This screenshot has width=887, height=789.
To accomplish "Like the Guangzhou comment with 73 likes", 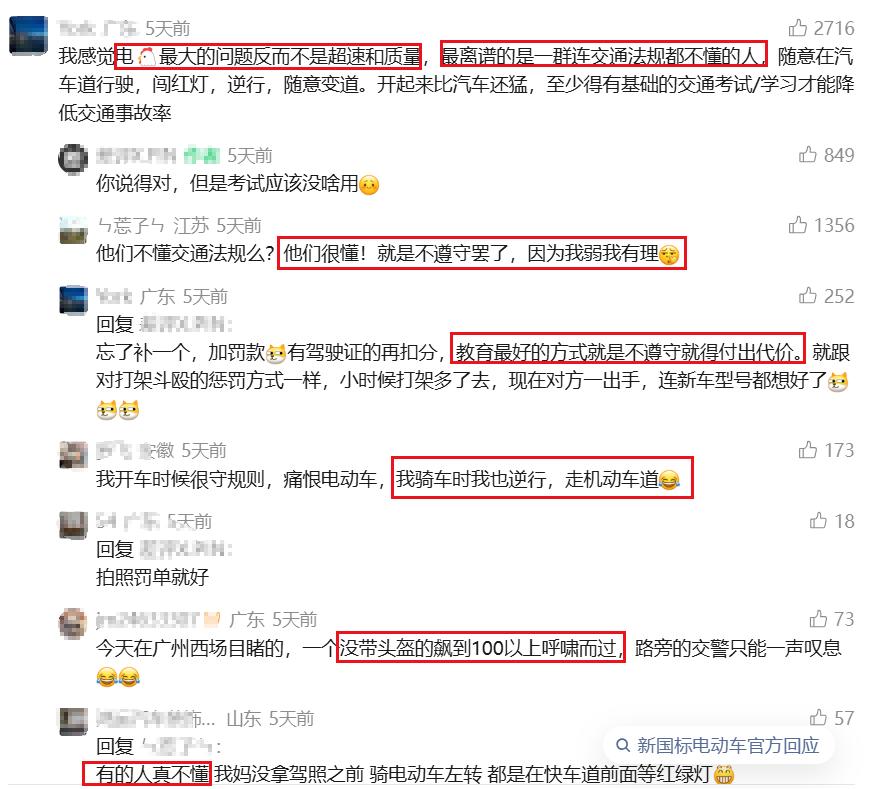I will [x=818, y=619].
